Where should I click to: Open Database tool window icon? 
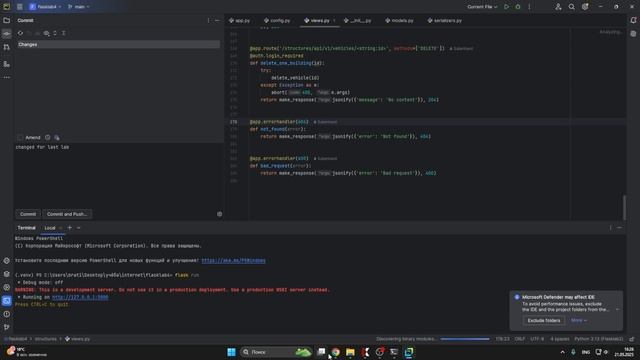tap(633, 34)
